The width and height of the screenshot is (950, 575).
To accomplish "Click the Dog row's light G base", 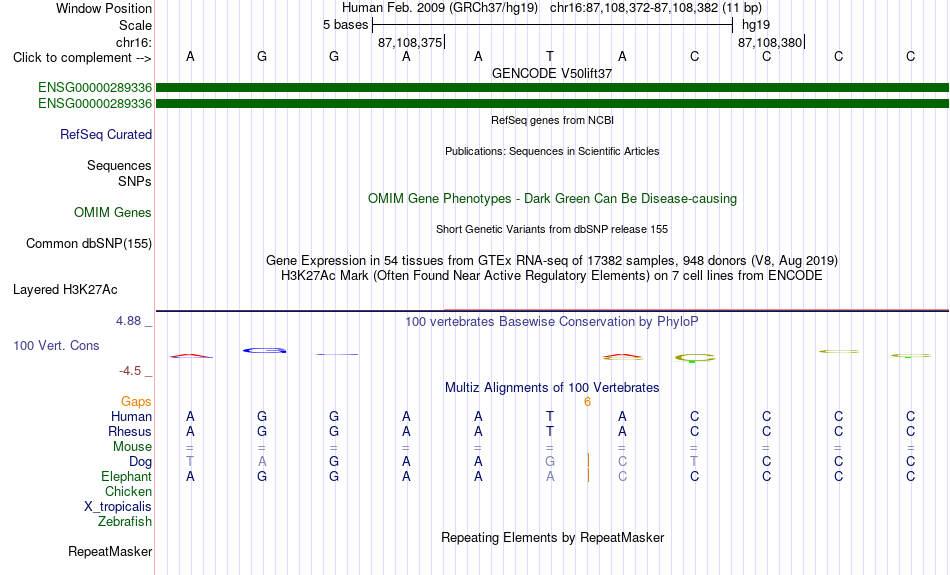I will tap(550, 462).
